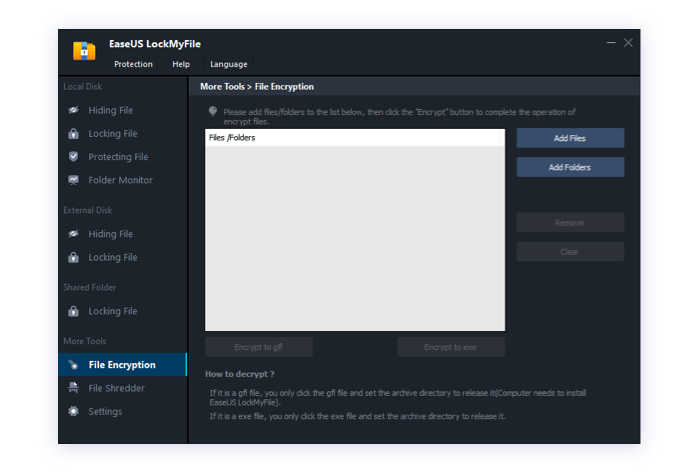Minimize the LockMyFile window

click(x=611, y=43)
